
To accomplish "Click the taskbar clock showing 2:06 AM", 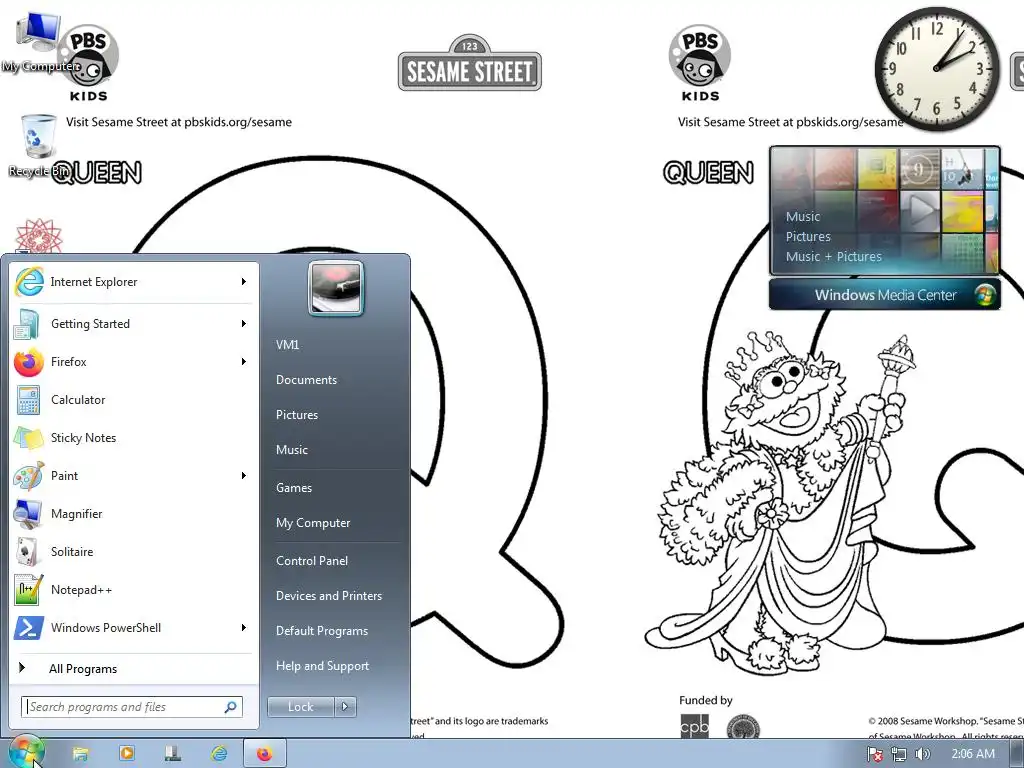I will (x=973, y=754).
